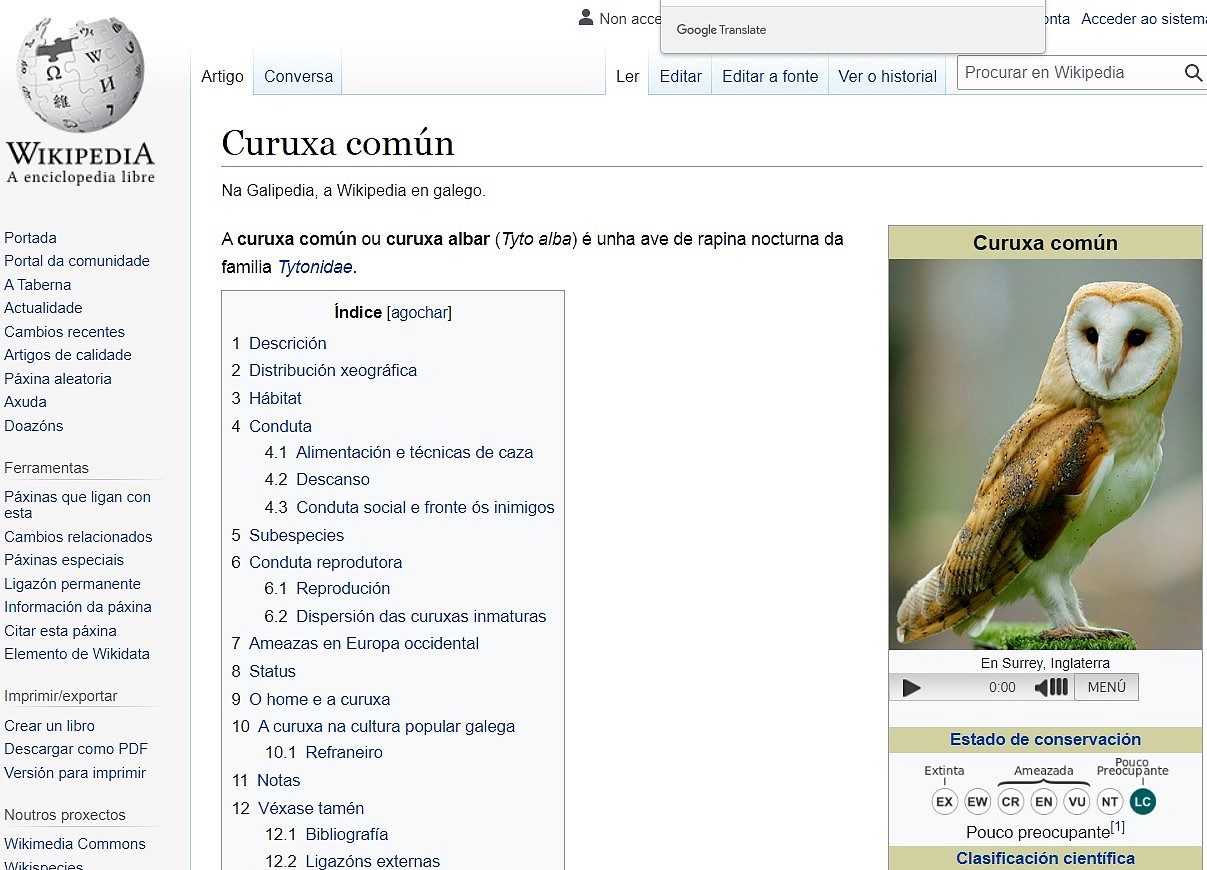Open Páxinas que ligan con esta
1207x870 pixels.
tap(77, 505)
